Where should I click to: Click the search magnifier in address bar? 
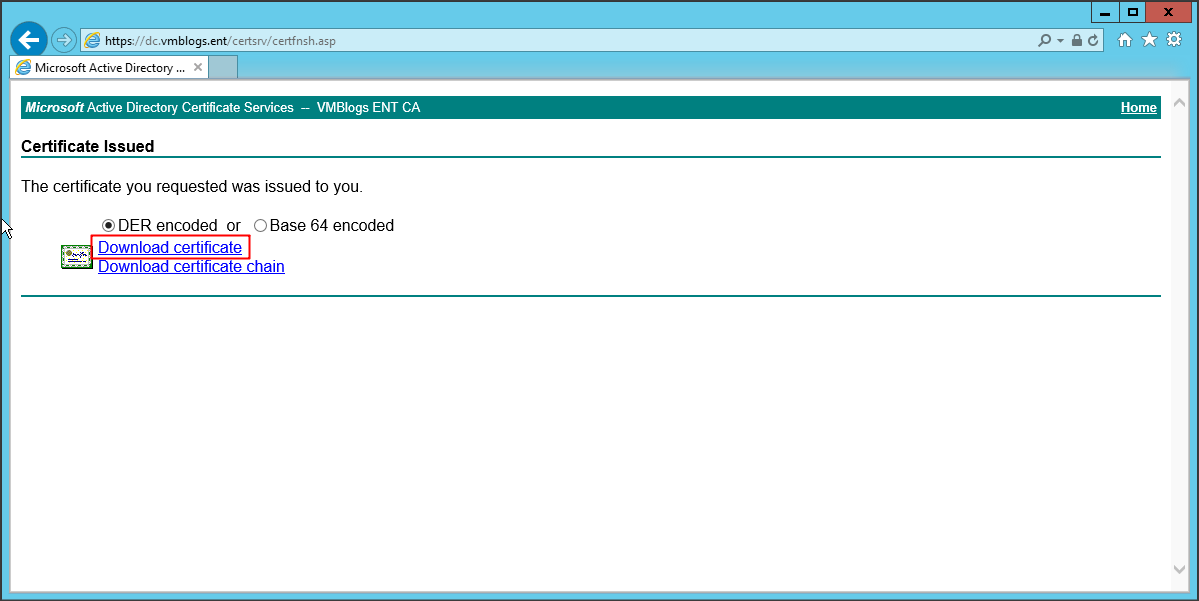click(1045, 41)
